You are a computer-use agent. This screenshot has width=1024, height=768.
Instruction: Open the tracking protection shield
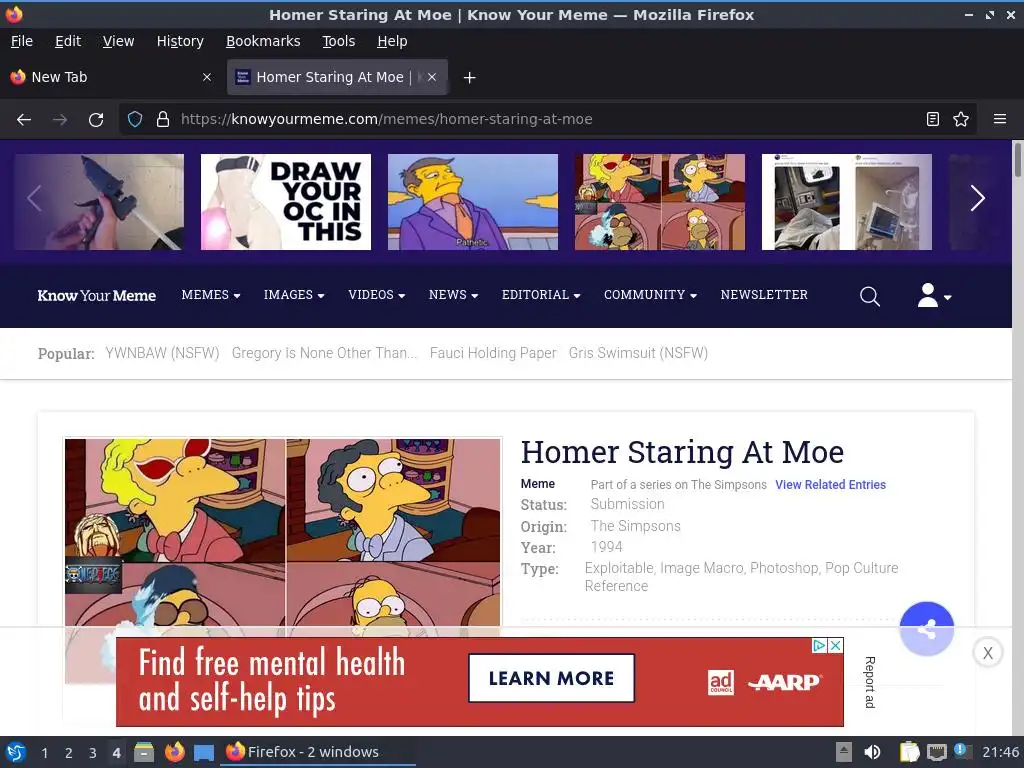coord(135,120)
